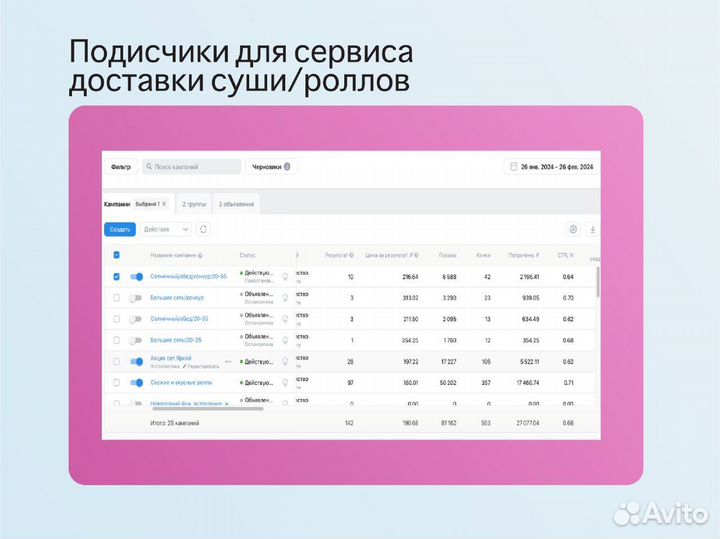Viewport: 720px width, 539px height.
Task: Click the download export icon
Action: click(592, 229)
